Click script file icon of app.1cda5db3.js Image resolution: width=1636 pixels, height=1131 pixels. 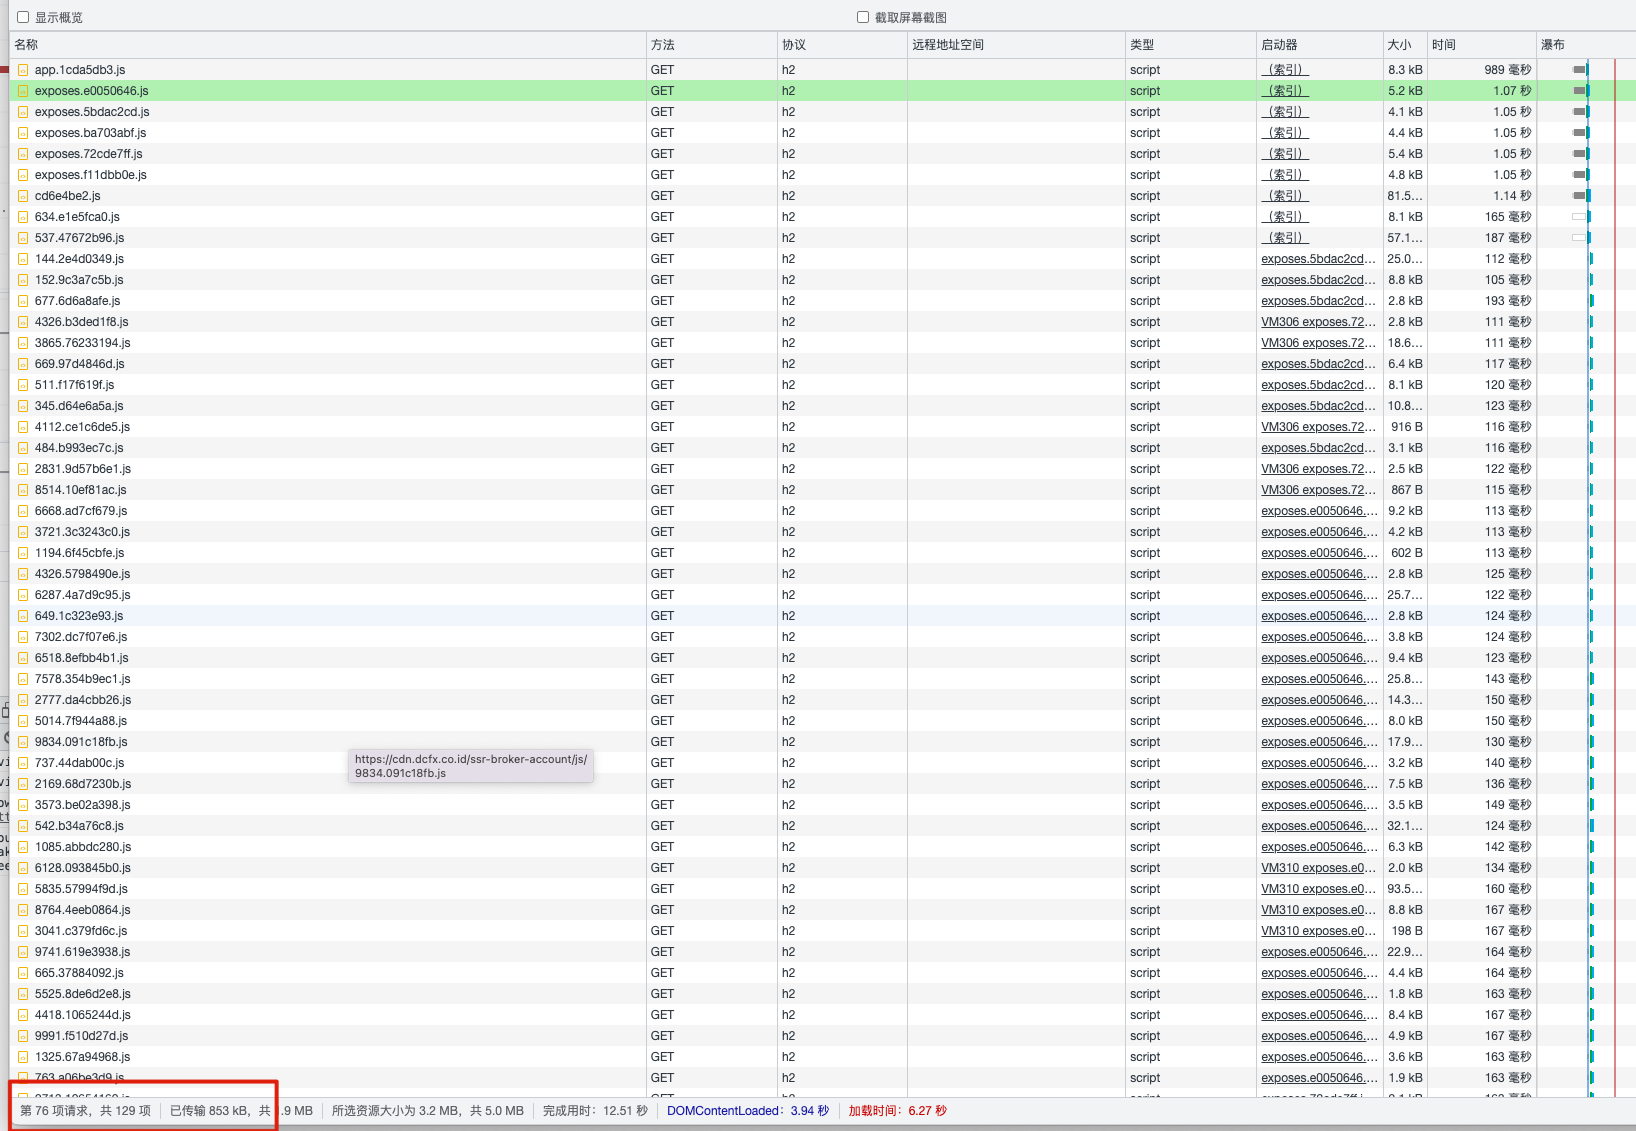(x=23, y=70)
